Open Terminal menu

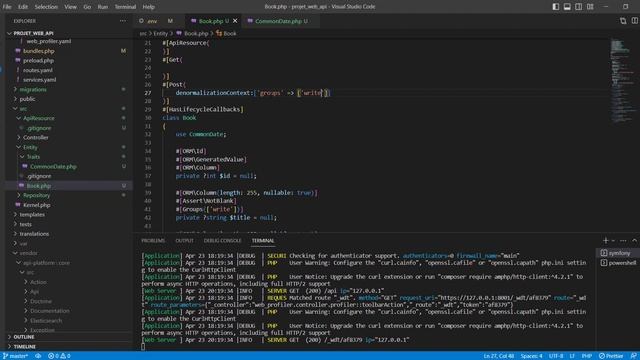tap(125, 7)
